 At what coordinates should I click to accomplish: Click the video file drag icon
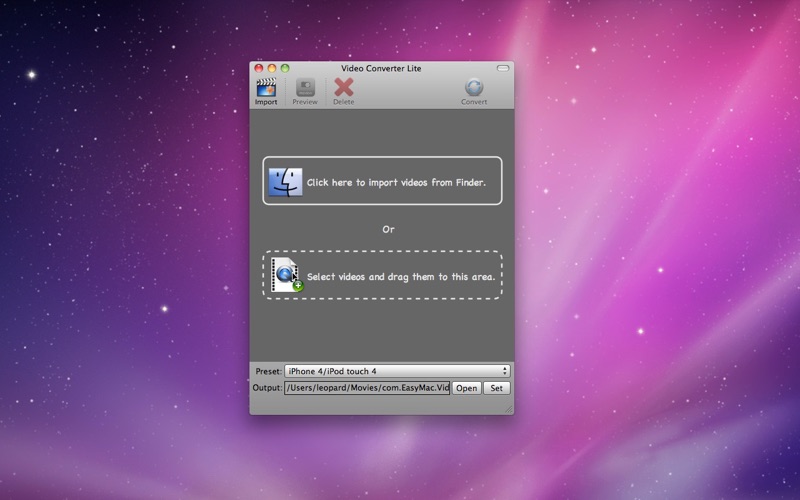coord(286,275)
